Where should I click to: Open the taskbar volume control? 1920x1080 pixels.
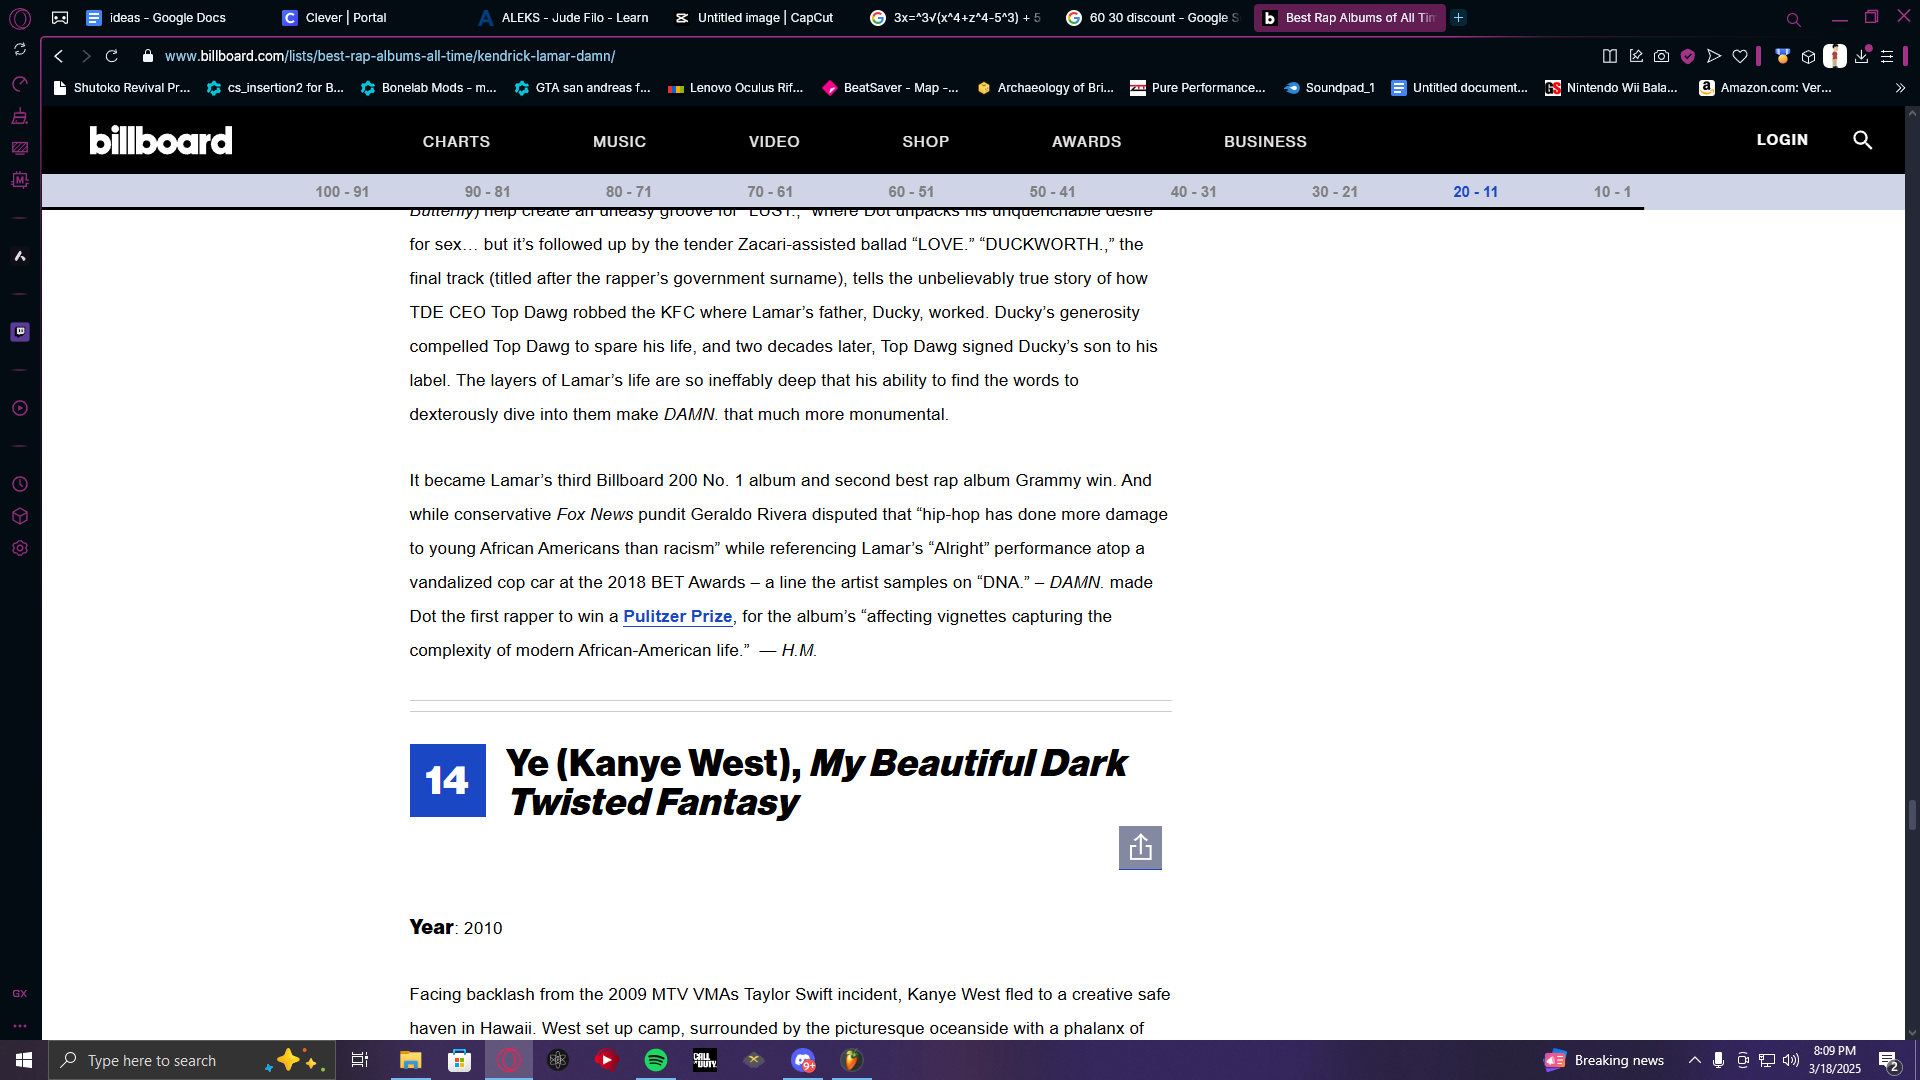(1791, 1060)
